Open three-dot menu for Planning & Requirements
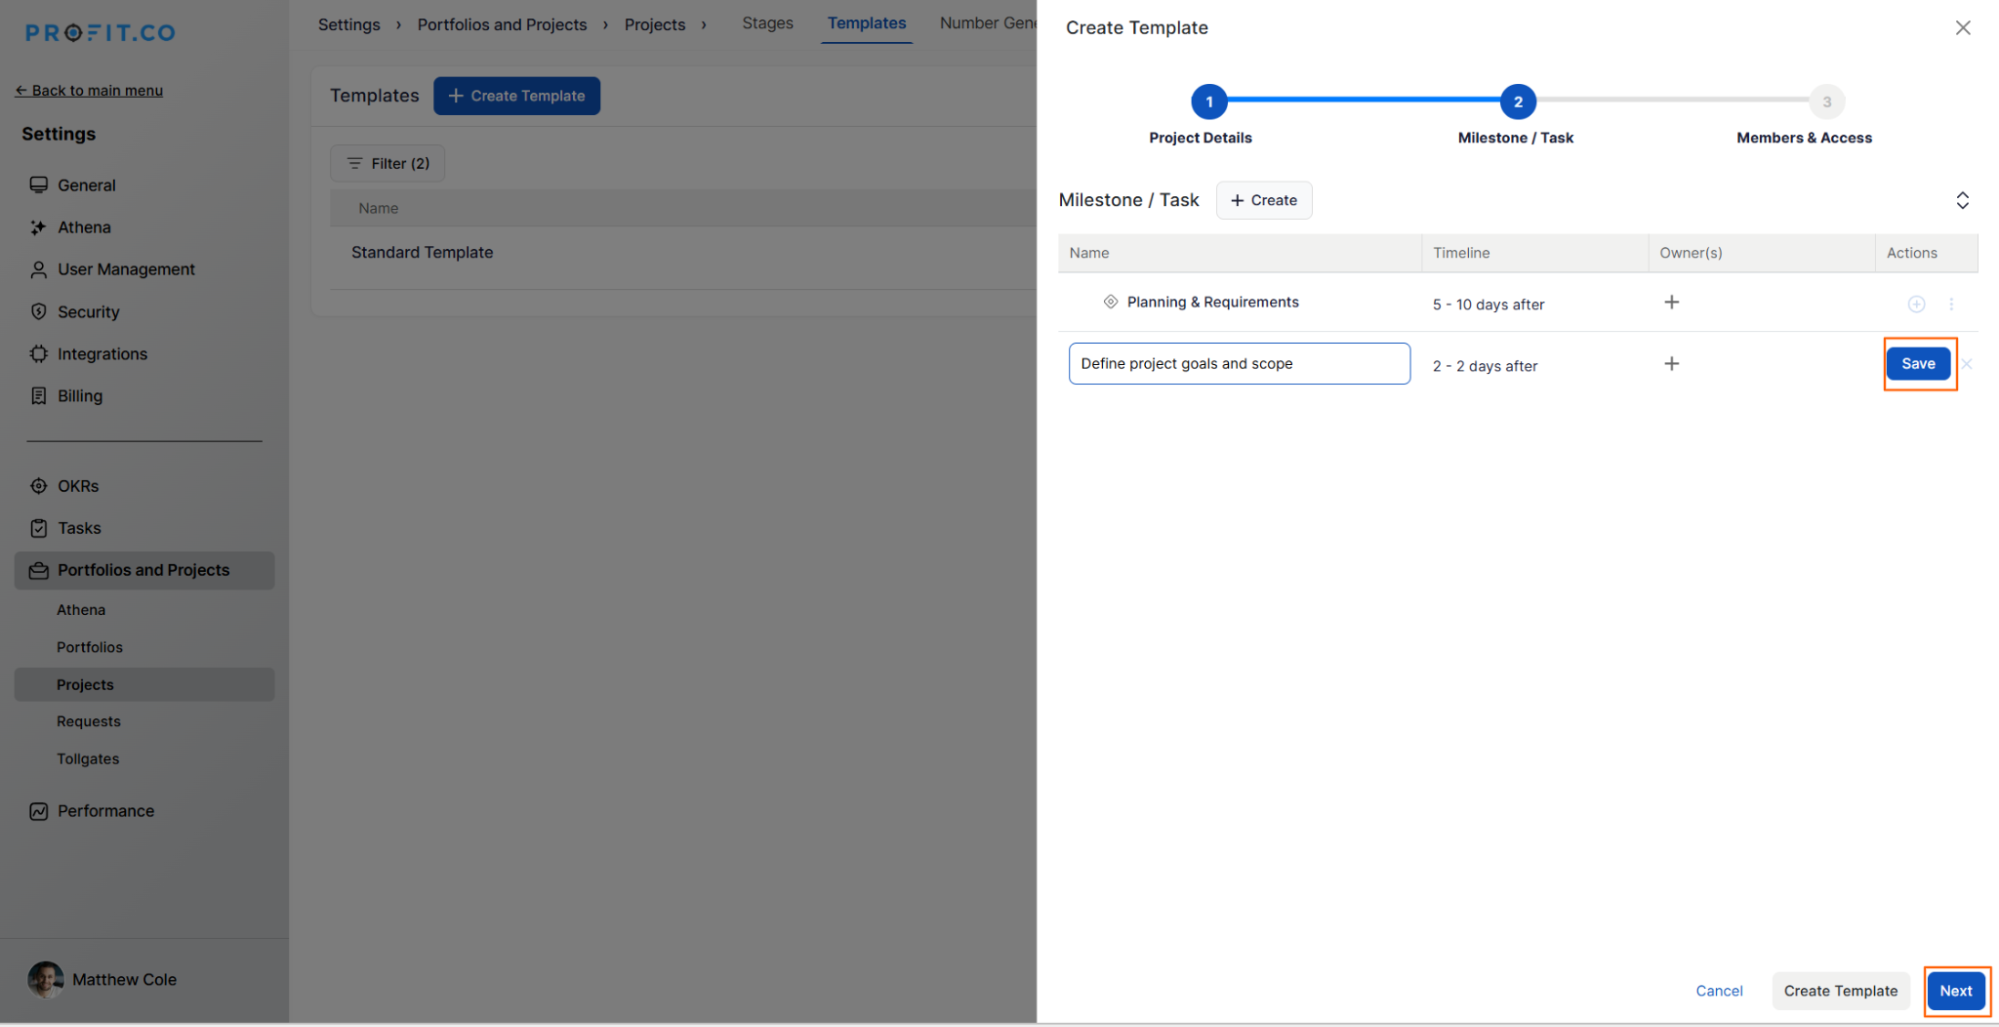This screenshot has height=1027, width=1999. pyautogui.click(x=1951, y=304)
